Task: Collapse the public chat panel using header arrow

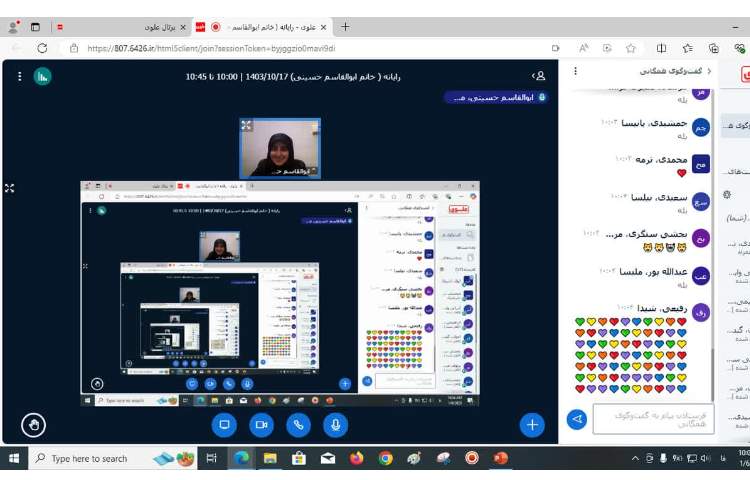Action: pyautogui.click(x=708, y=72)
